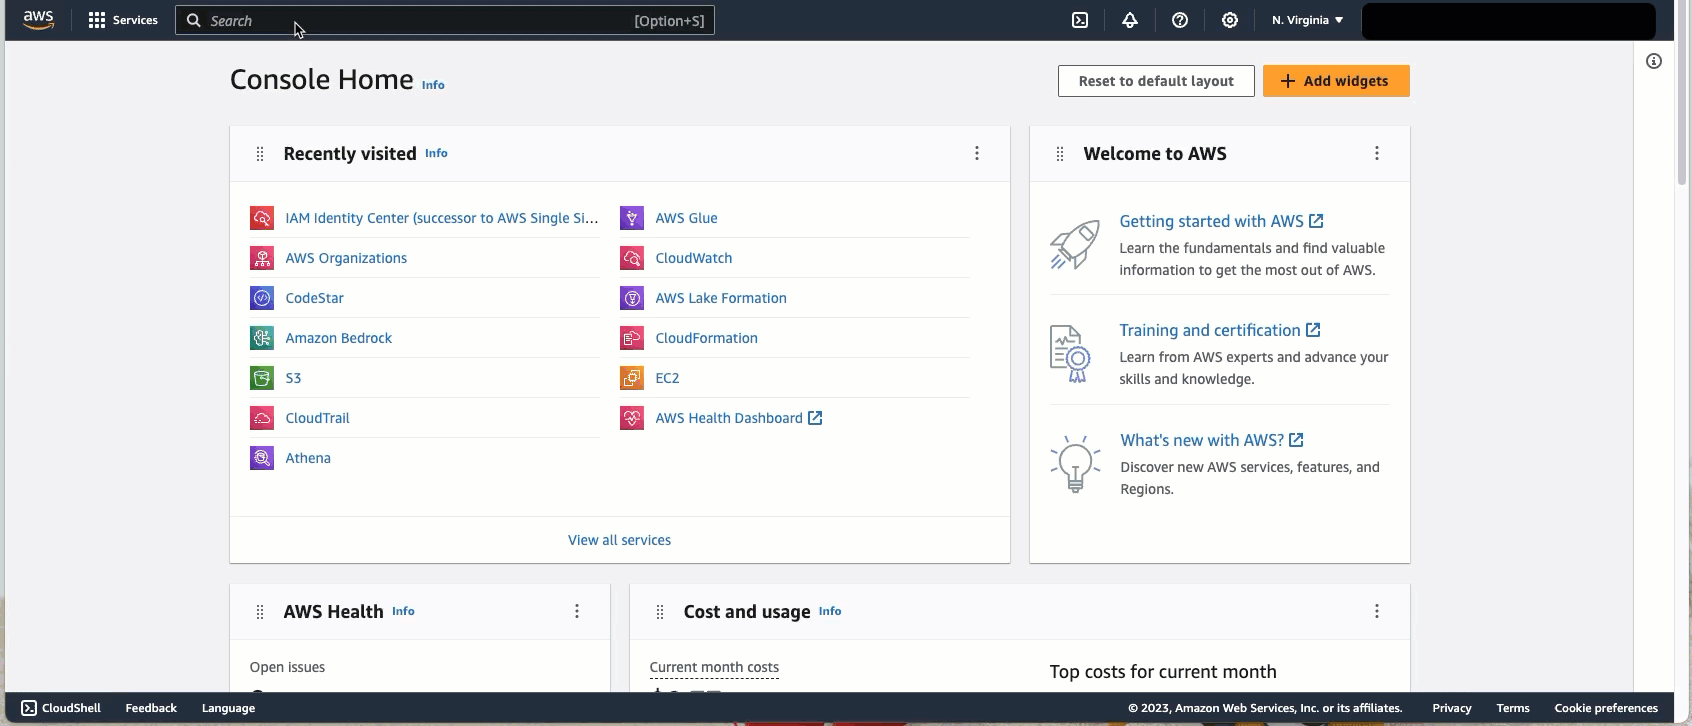
Task: Click the IAM Identity Center service icon
Action: (262, 218)
